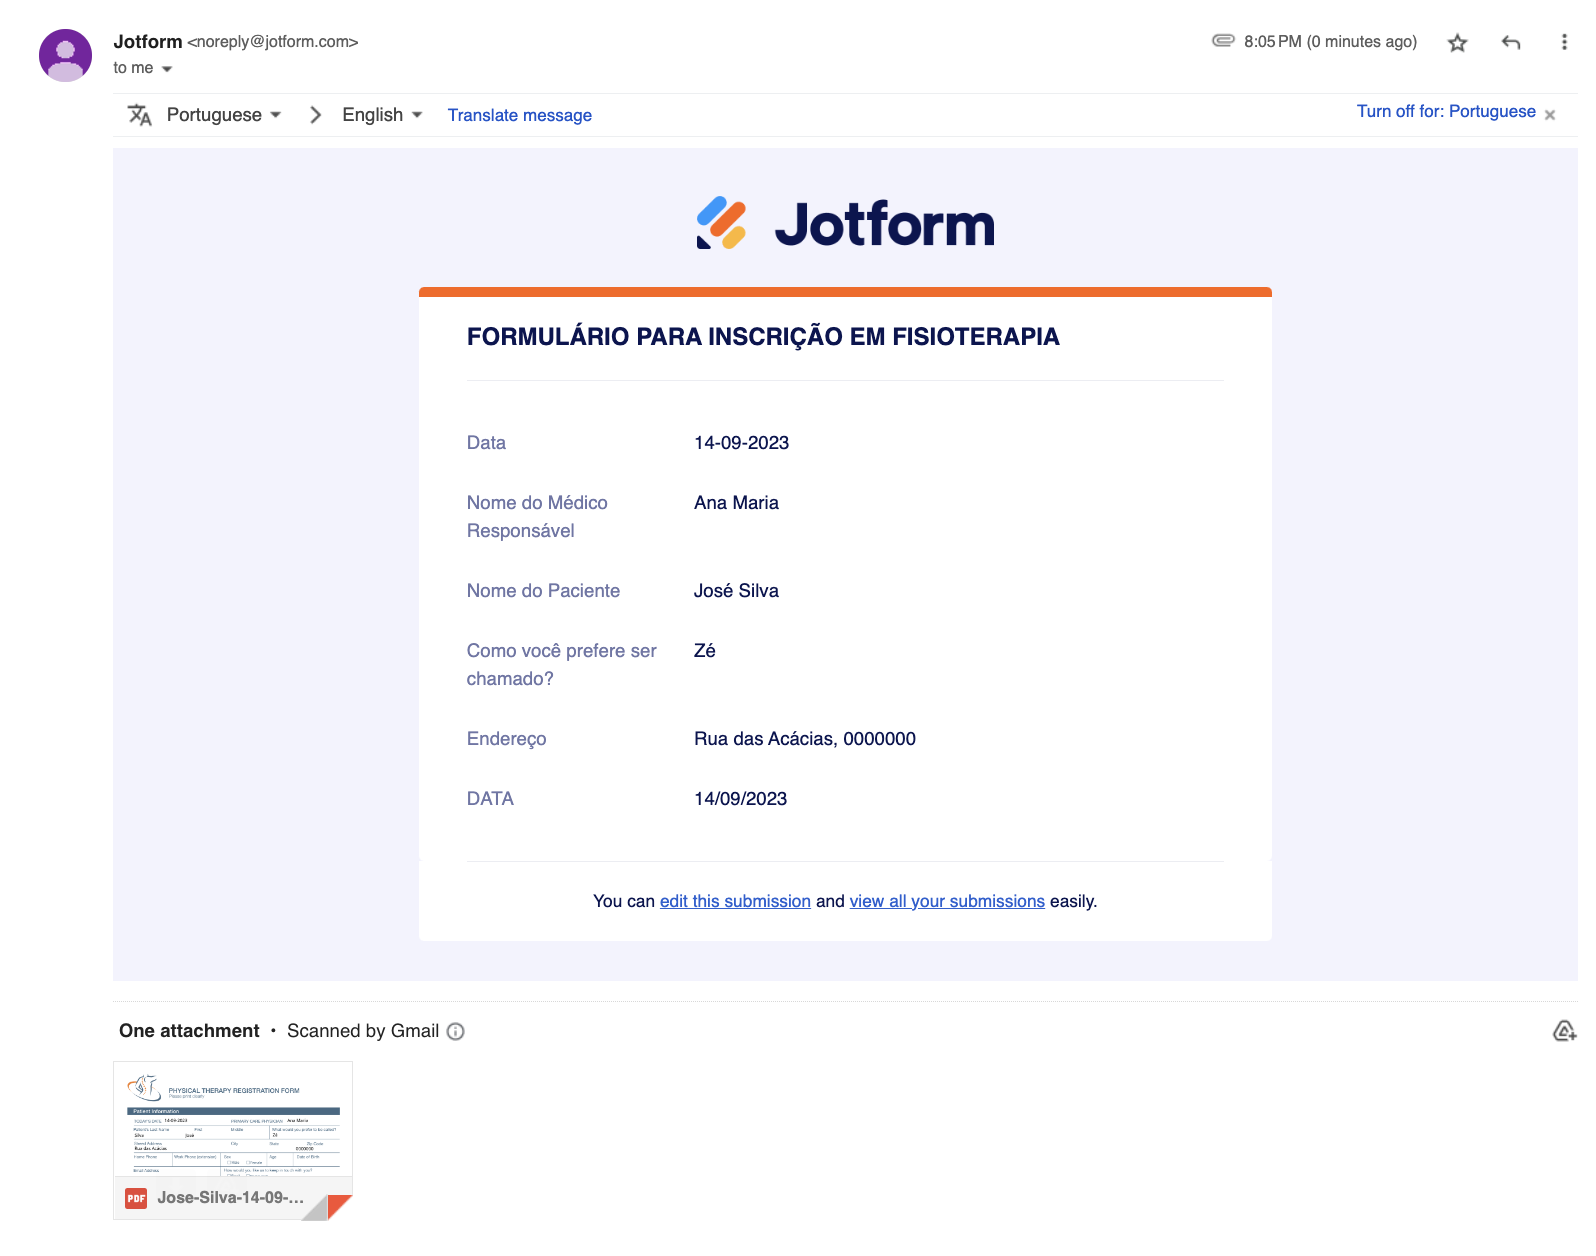This screenshot has height=1256, width=1596.
Task: Open the English target language dropdown
Action: pyautogui.click(x=382, y=115)
